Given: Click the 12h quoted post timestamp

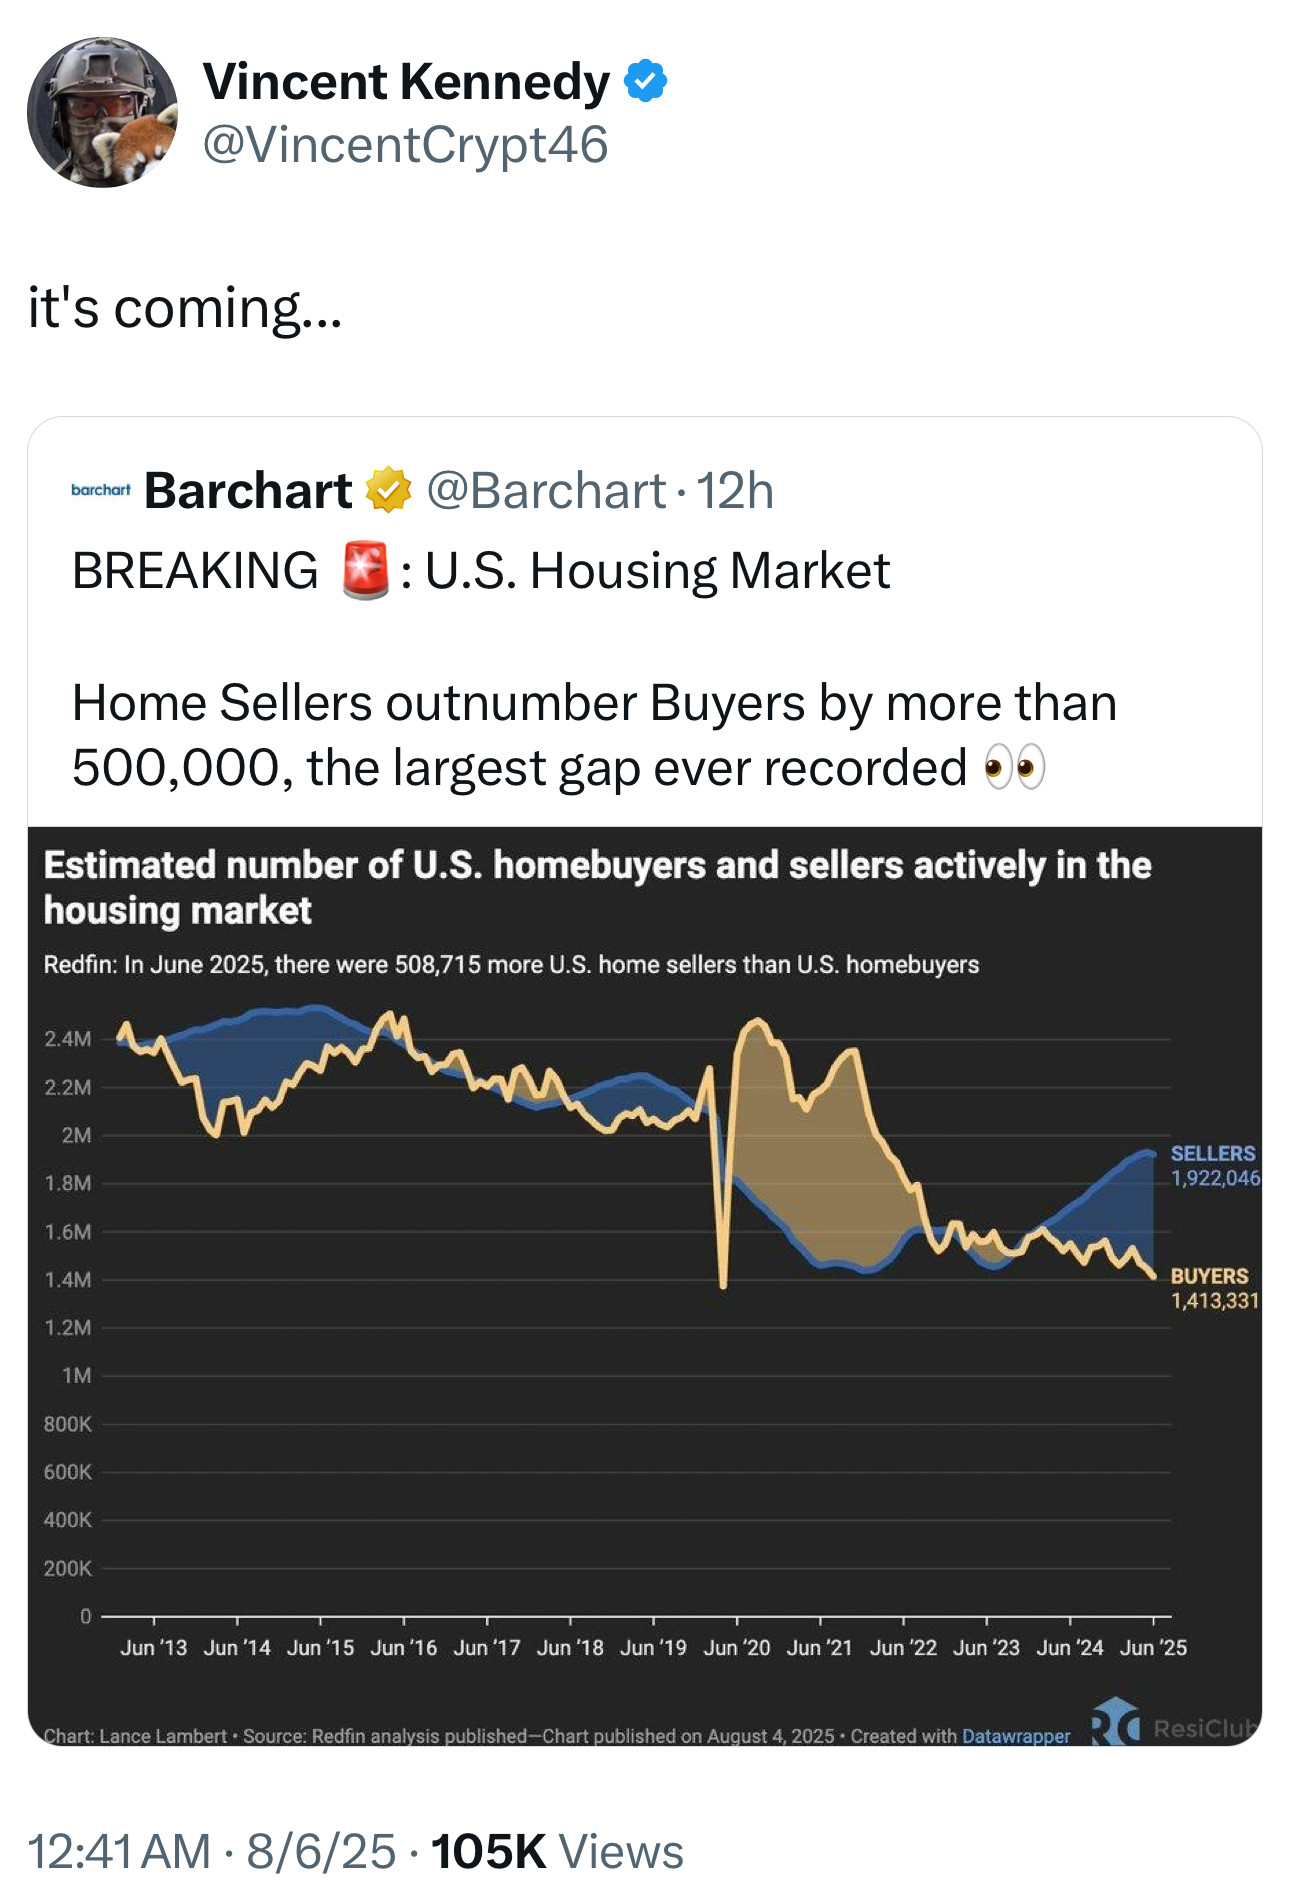Looking at the screenshot, I should coord(735,491).
